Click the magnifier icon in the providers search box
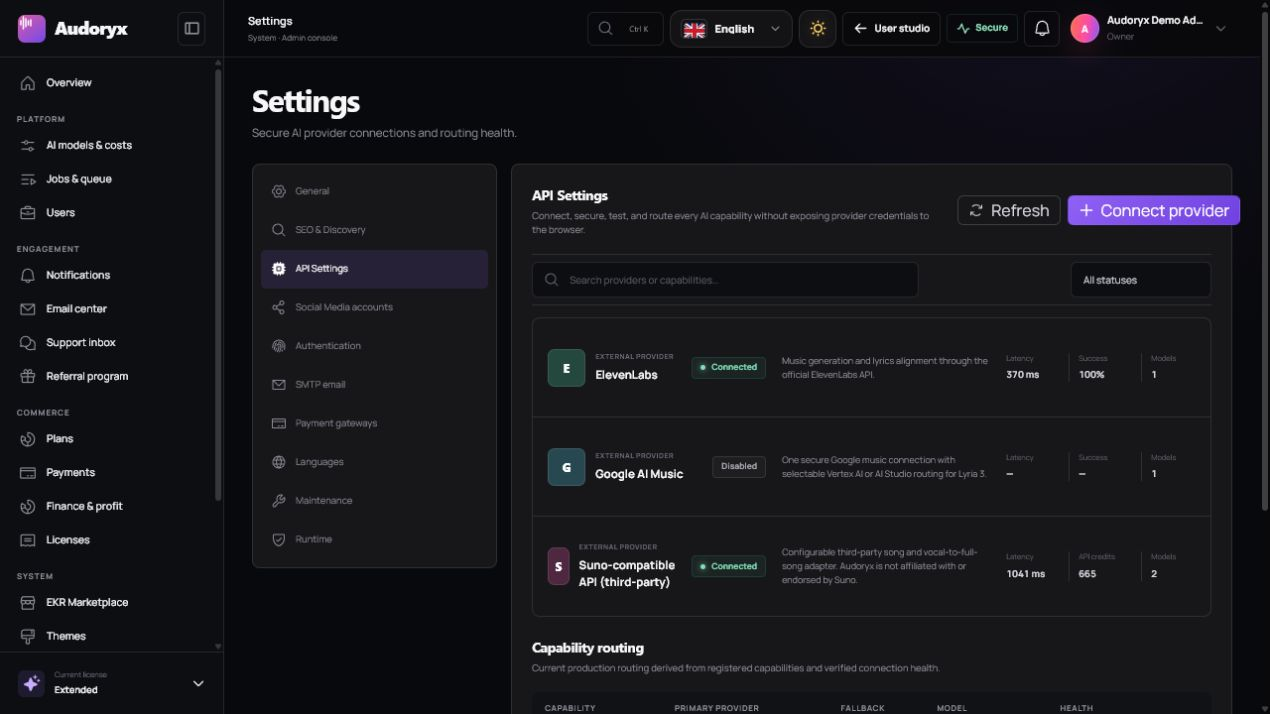The width and height of the screenshot is (1270, 714). [551, 280]
